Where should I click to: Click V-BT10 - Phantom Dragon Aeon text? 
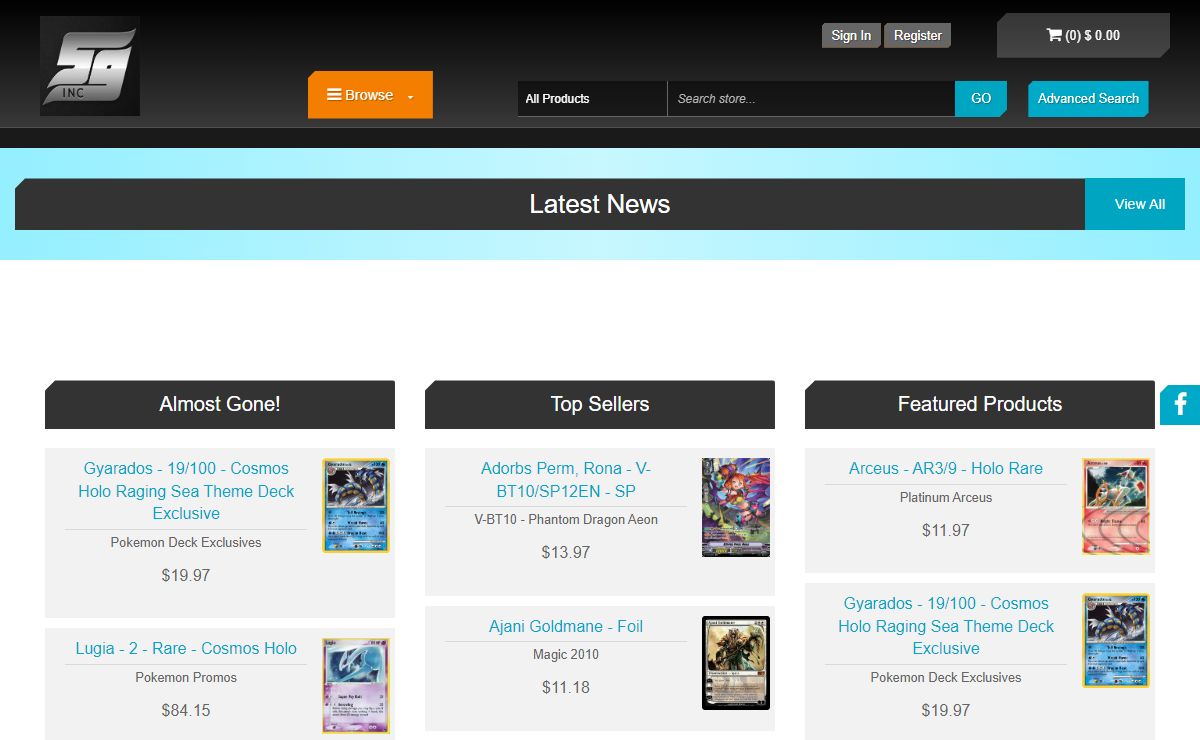pyautogui.click(x=566, y=519)
